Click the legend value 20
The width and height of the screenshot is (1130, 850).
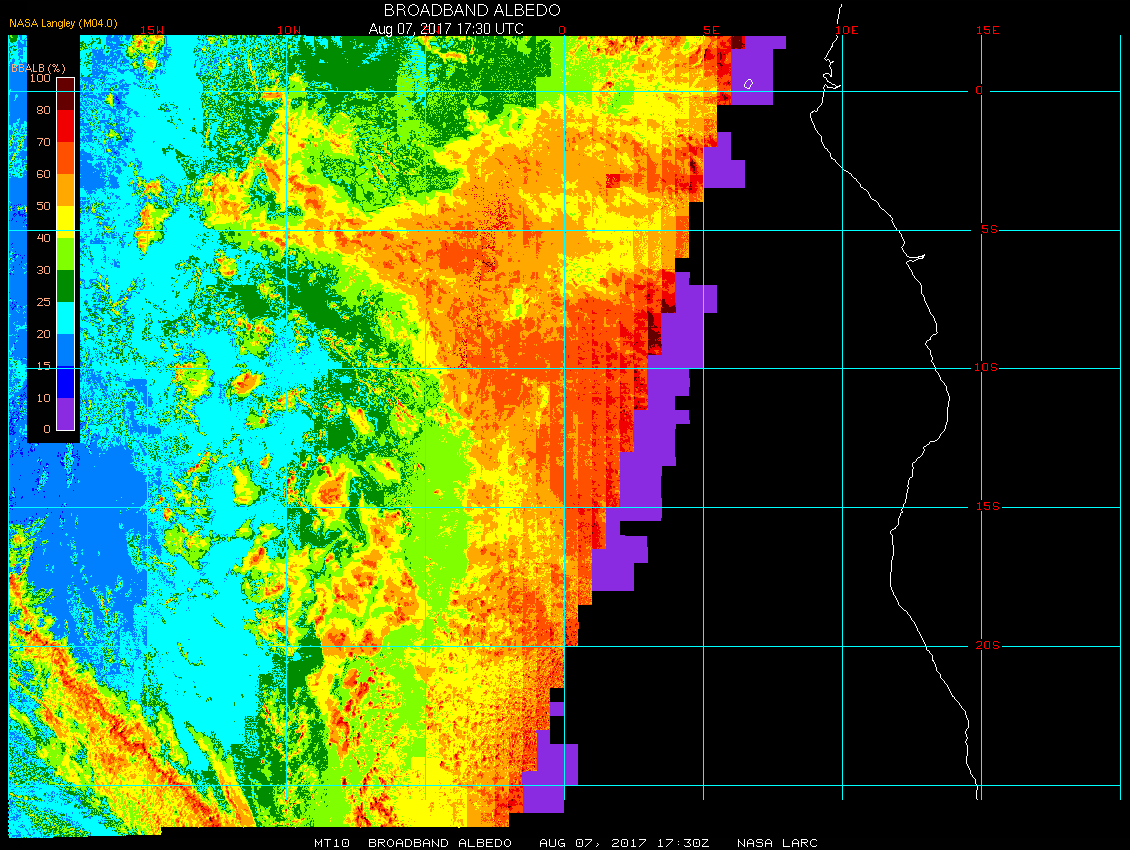tap(43, 334)
